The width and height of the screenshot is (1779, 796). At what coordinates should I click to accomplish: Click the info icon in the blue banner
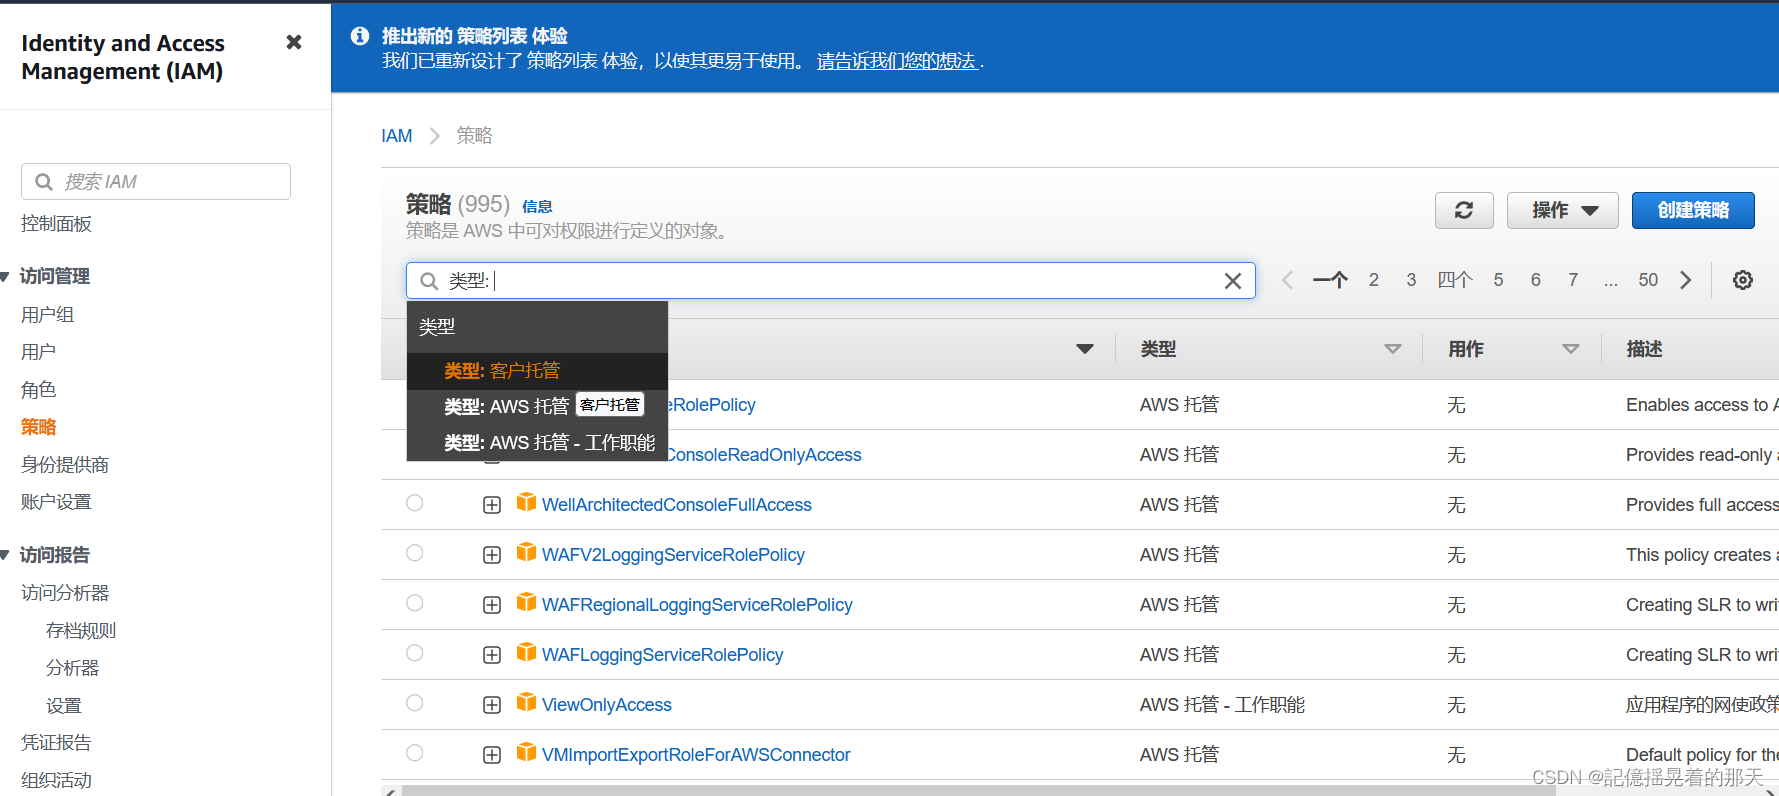tap(360, 36)
